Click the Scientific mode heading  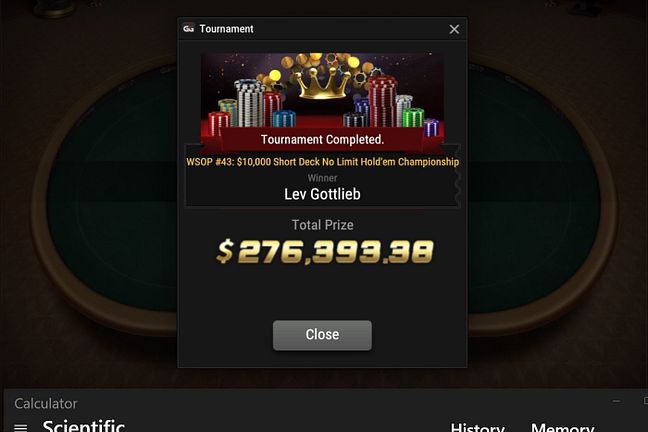pos(84,426)
